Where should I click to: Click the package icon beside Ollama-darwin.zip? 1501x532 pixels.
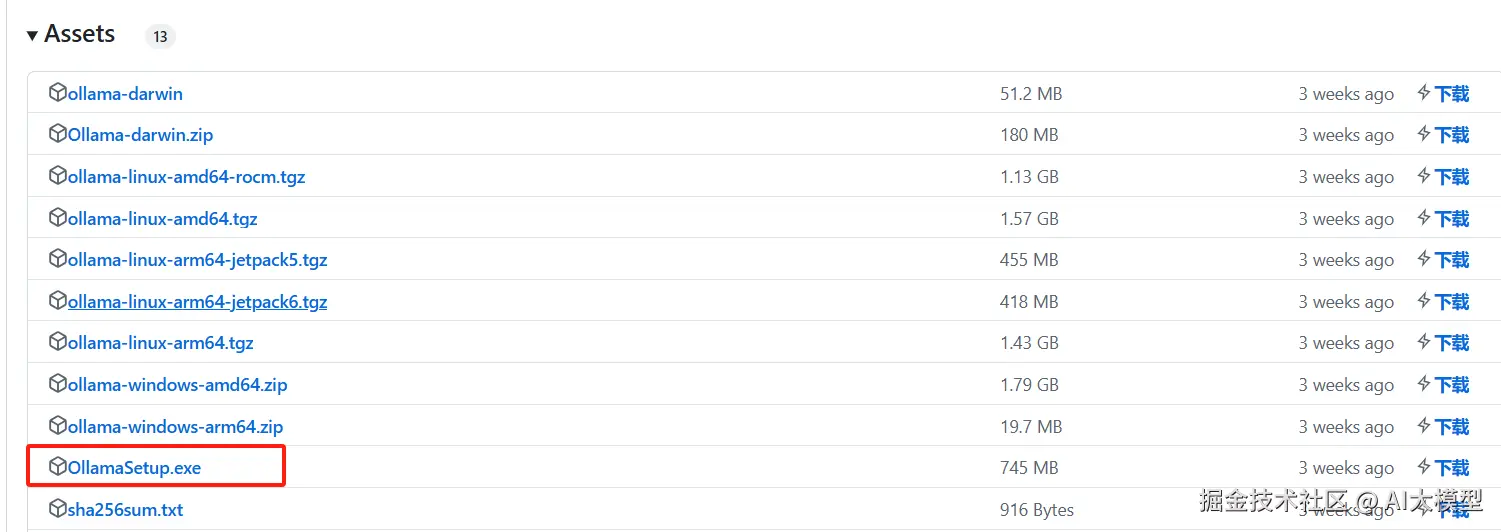pyautogui.click(x=57, y=134)
